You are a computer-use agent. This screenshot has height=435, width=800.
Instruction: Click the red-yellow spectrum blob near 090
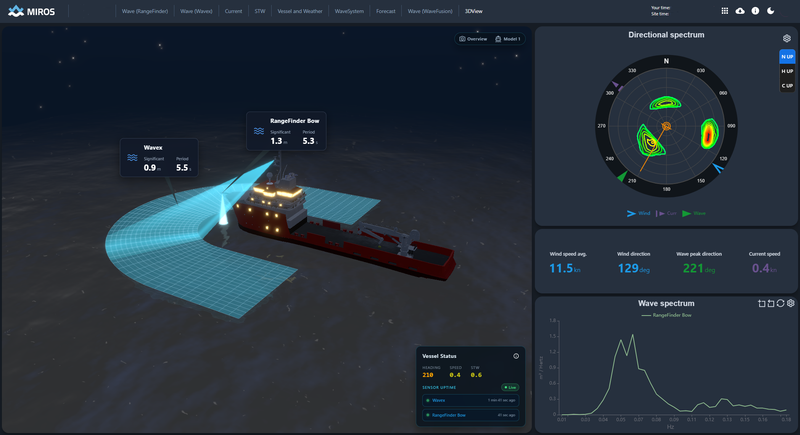[x=709, y=133]
